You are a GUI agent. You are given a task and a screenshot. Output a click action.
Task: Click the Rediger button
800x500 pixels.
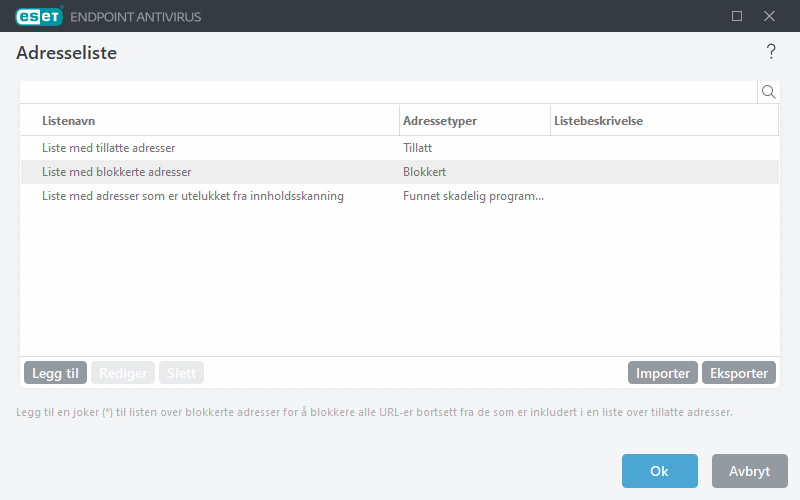tap(123, 373)
